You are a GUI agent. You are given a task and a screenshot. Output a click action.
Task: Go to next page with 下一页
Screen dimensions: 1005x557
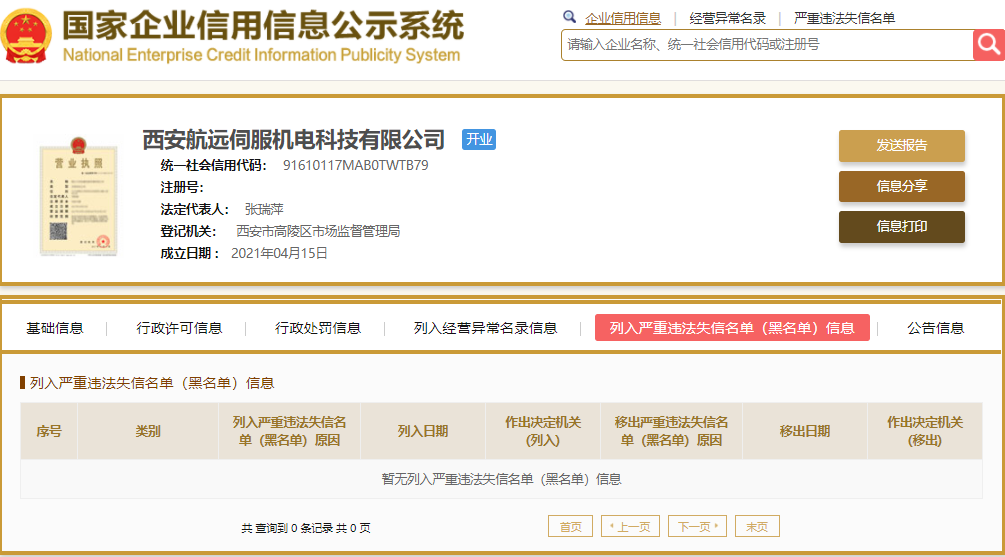tap(697, 526)
